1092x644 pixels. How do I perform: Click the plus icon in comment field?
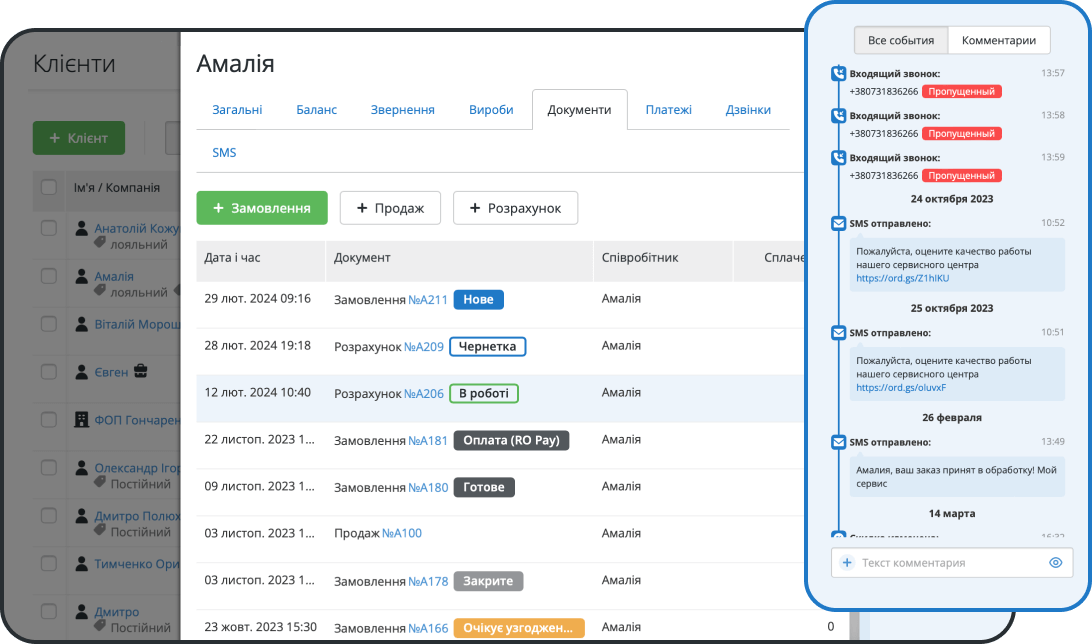click(847, 563)
